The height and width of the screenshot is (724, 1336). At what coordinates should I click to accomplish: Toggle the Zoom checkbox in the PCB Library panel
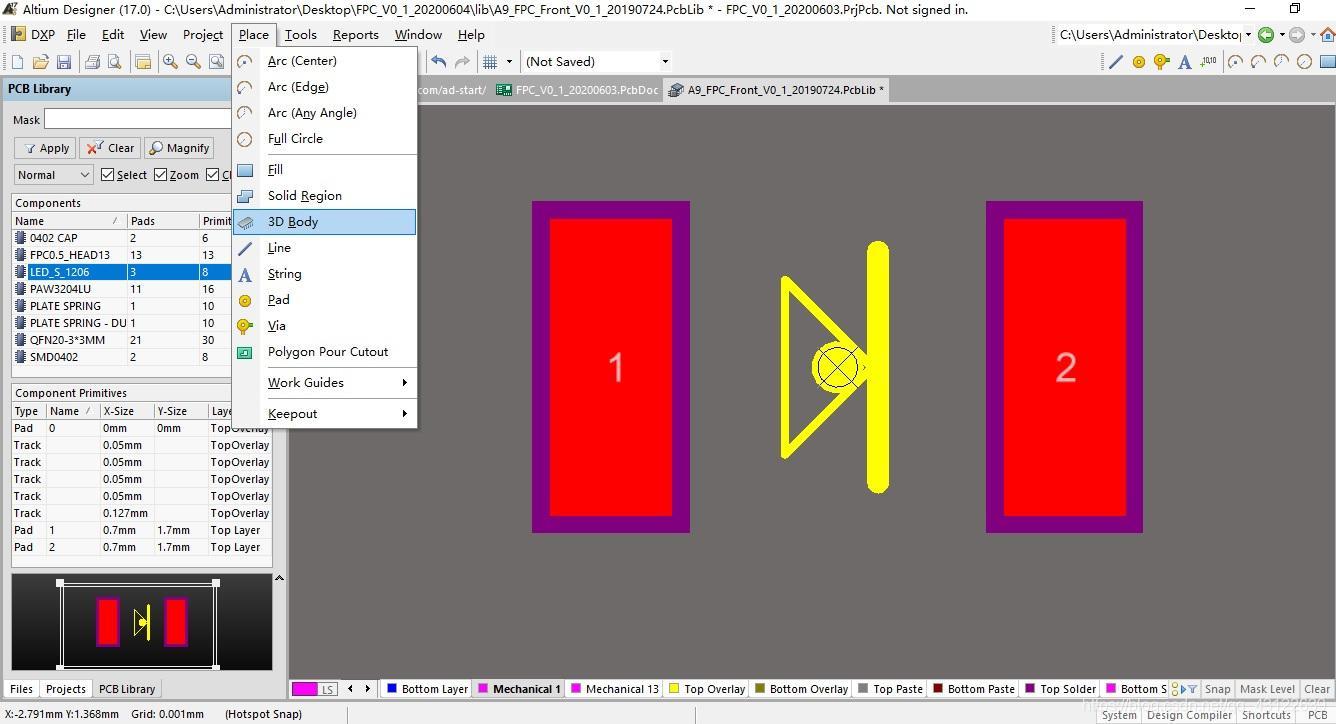point(161,175)
